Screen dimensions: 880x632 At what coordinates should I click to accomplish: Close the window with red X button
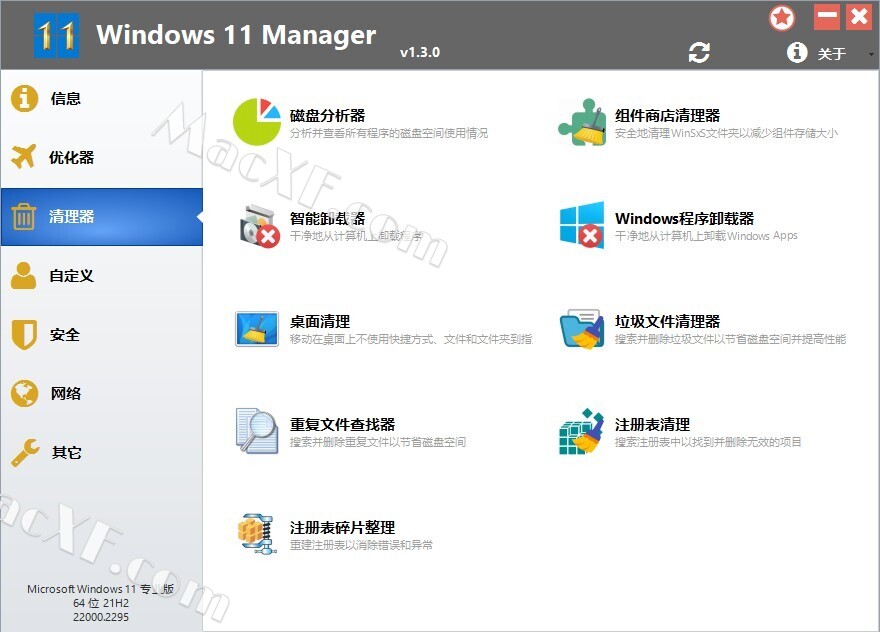[x=859, y=17]
